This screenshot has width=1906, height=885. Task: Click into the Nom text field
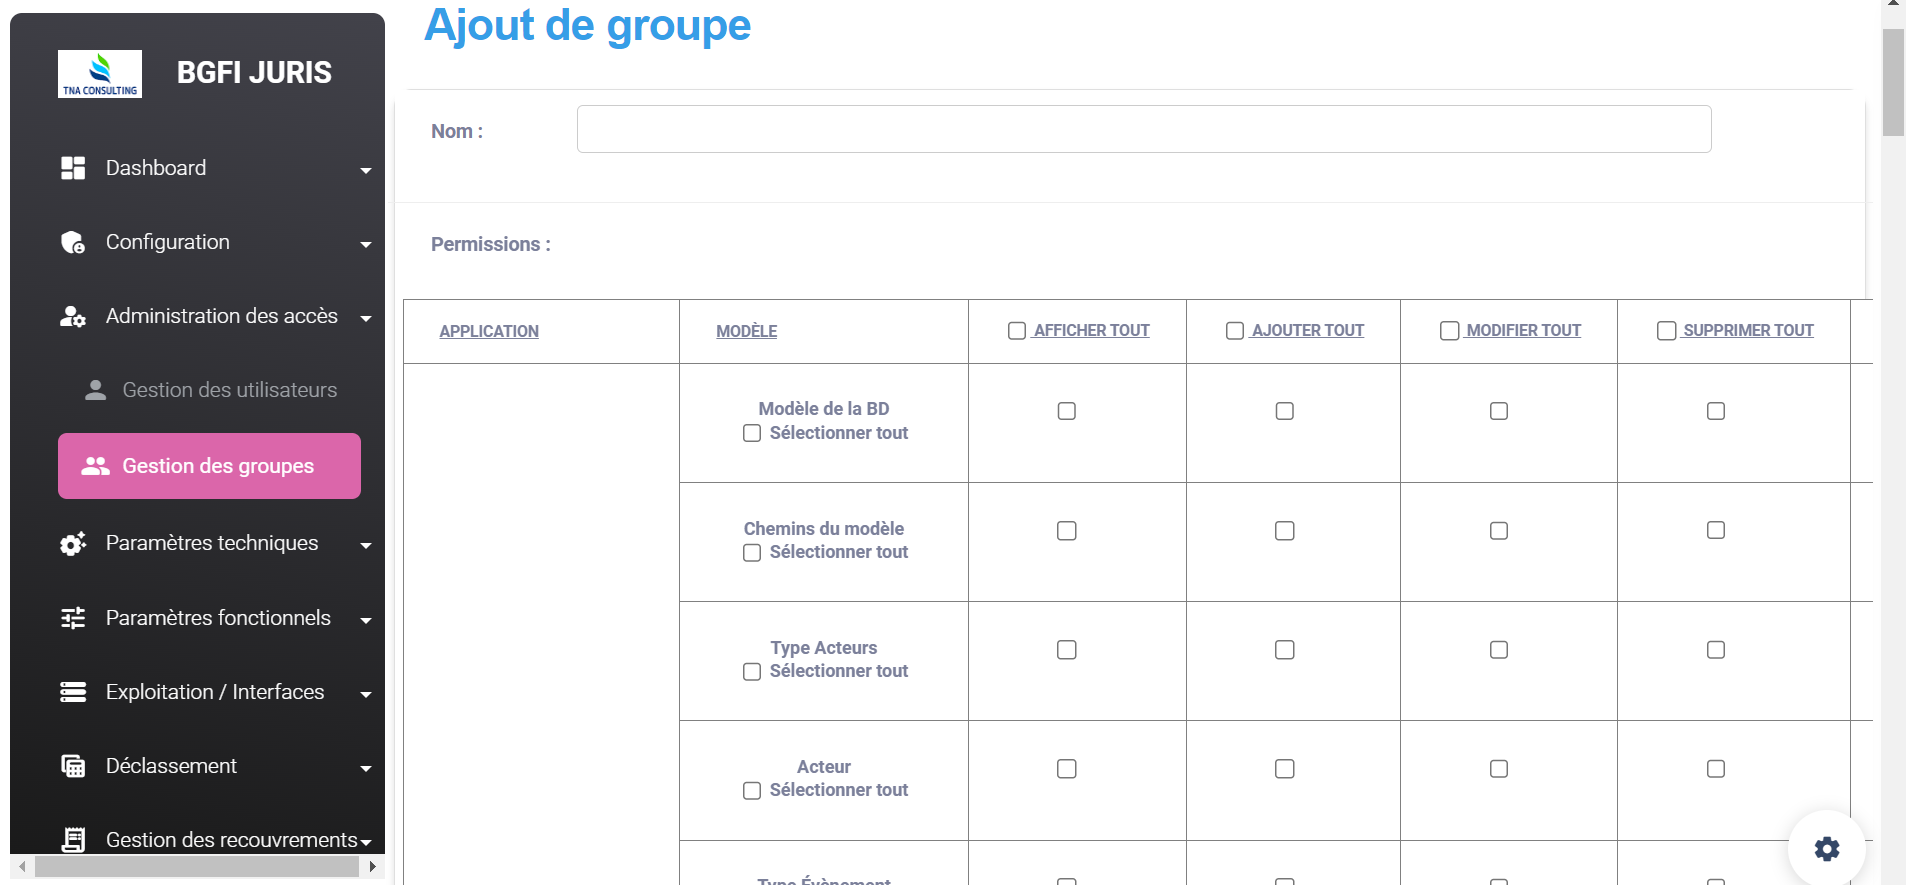1143,129
